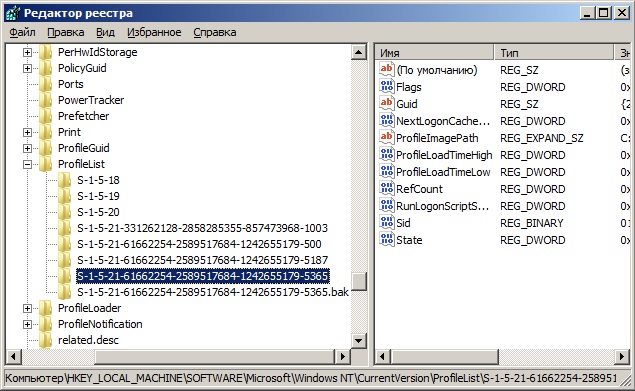Click the Имя column header
635x391 pixels.
pos(435,53)
